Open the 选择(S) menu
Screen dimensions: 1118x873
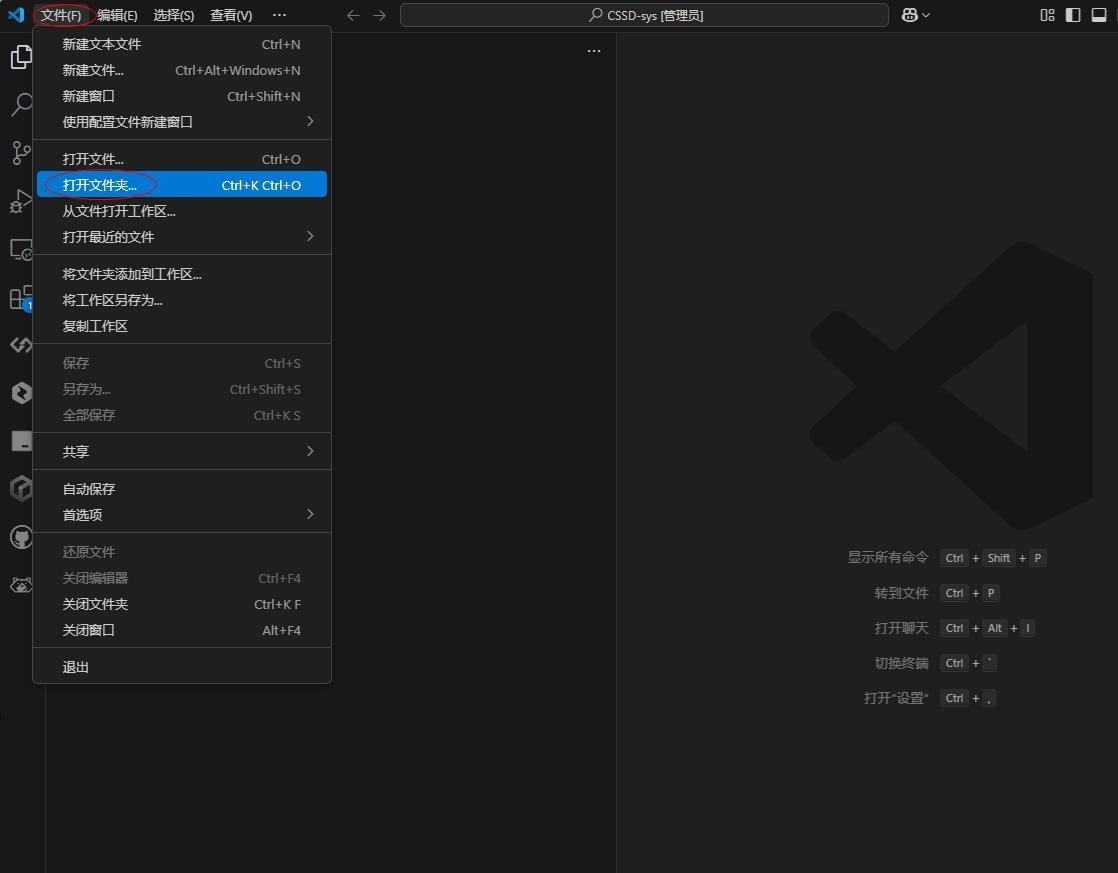pyautogui.click(x=173, y=15)
